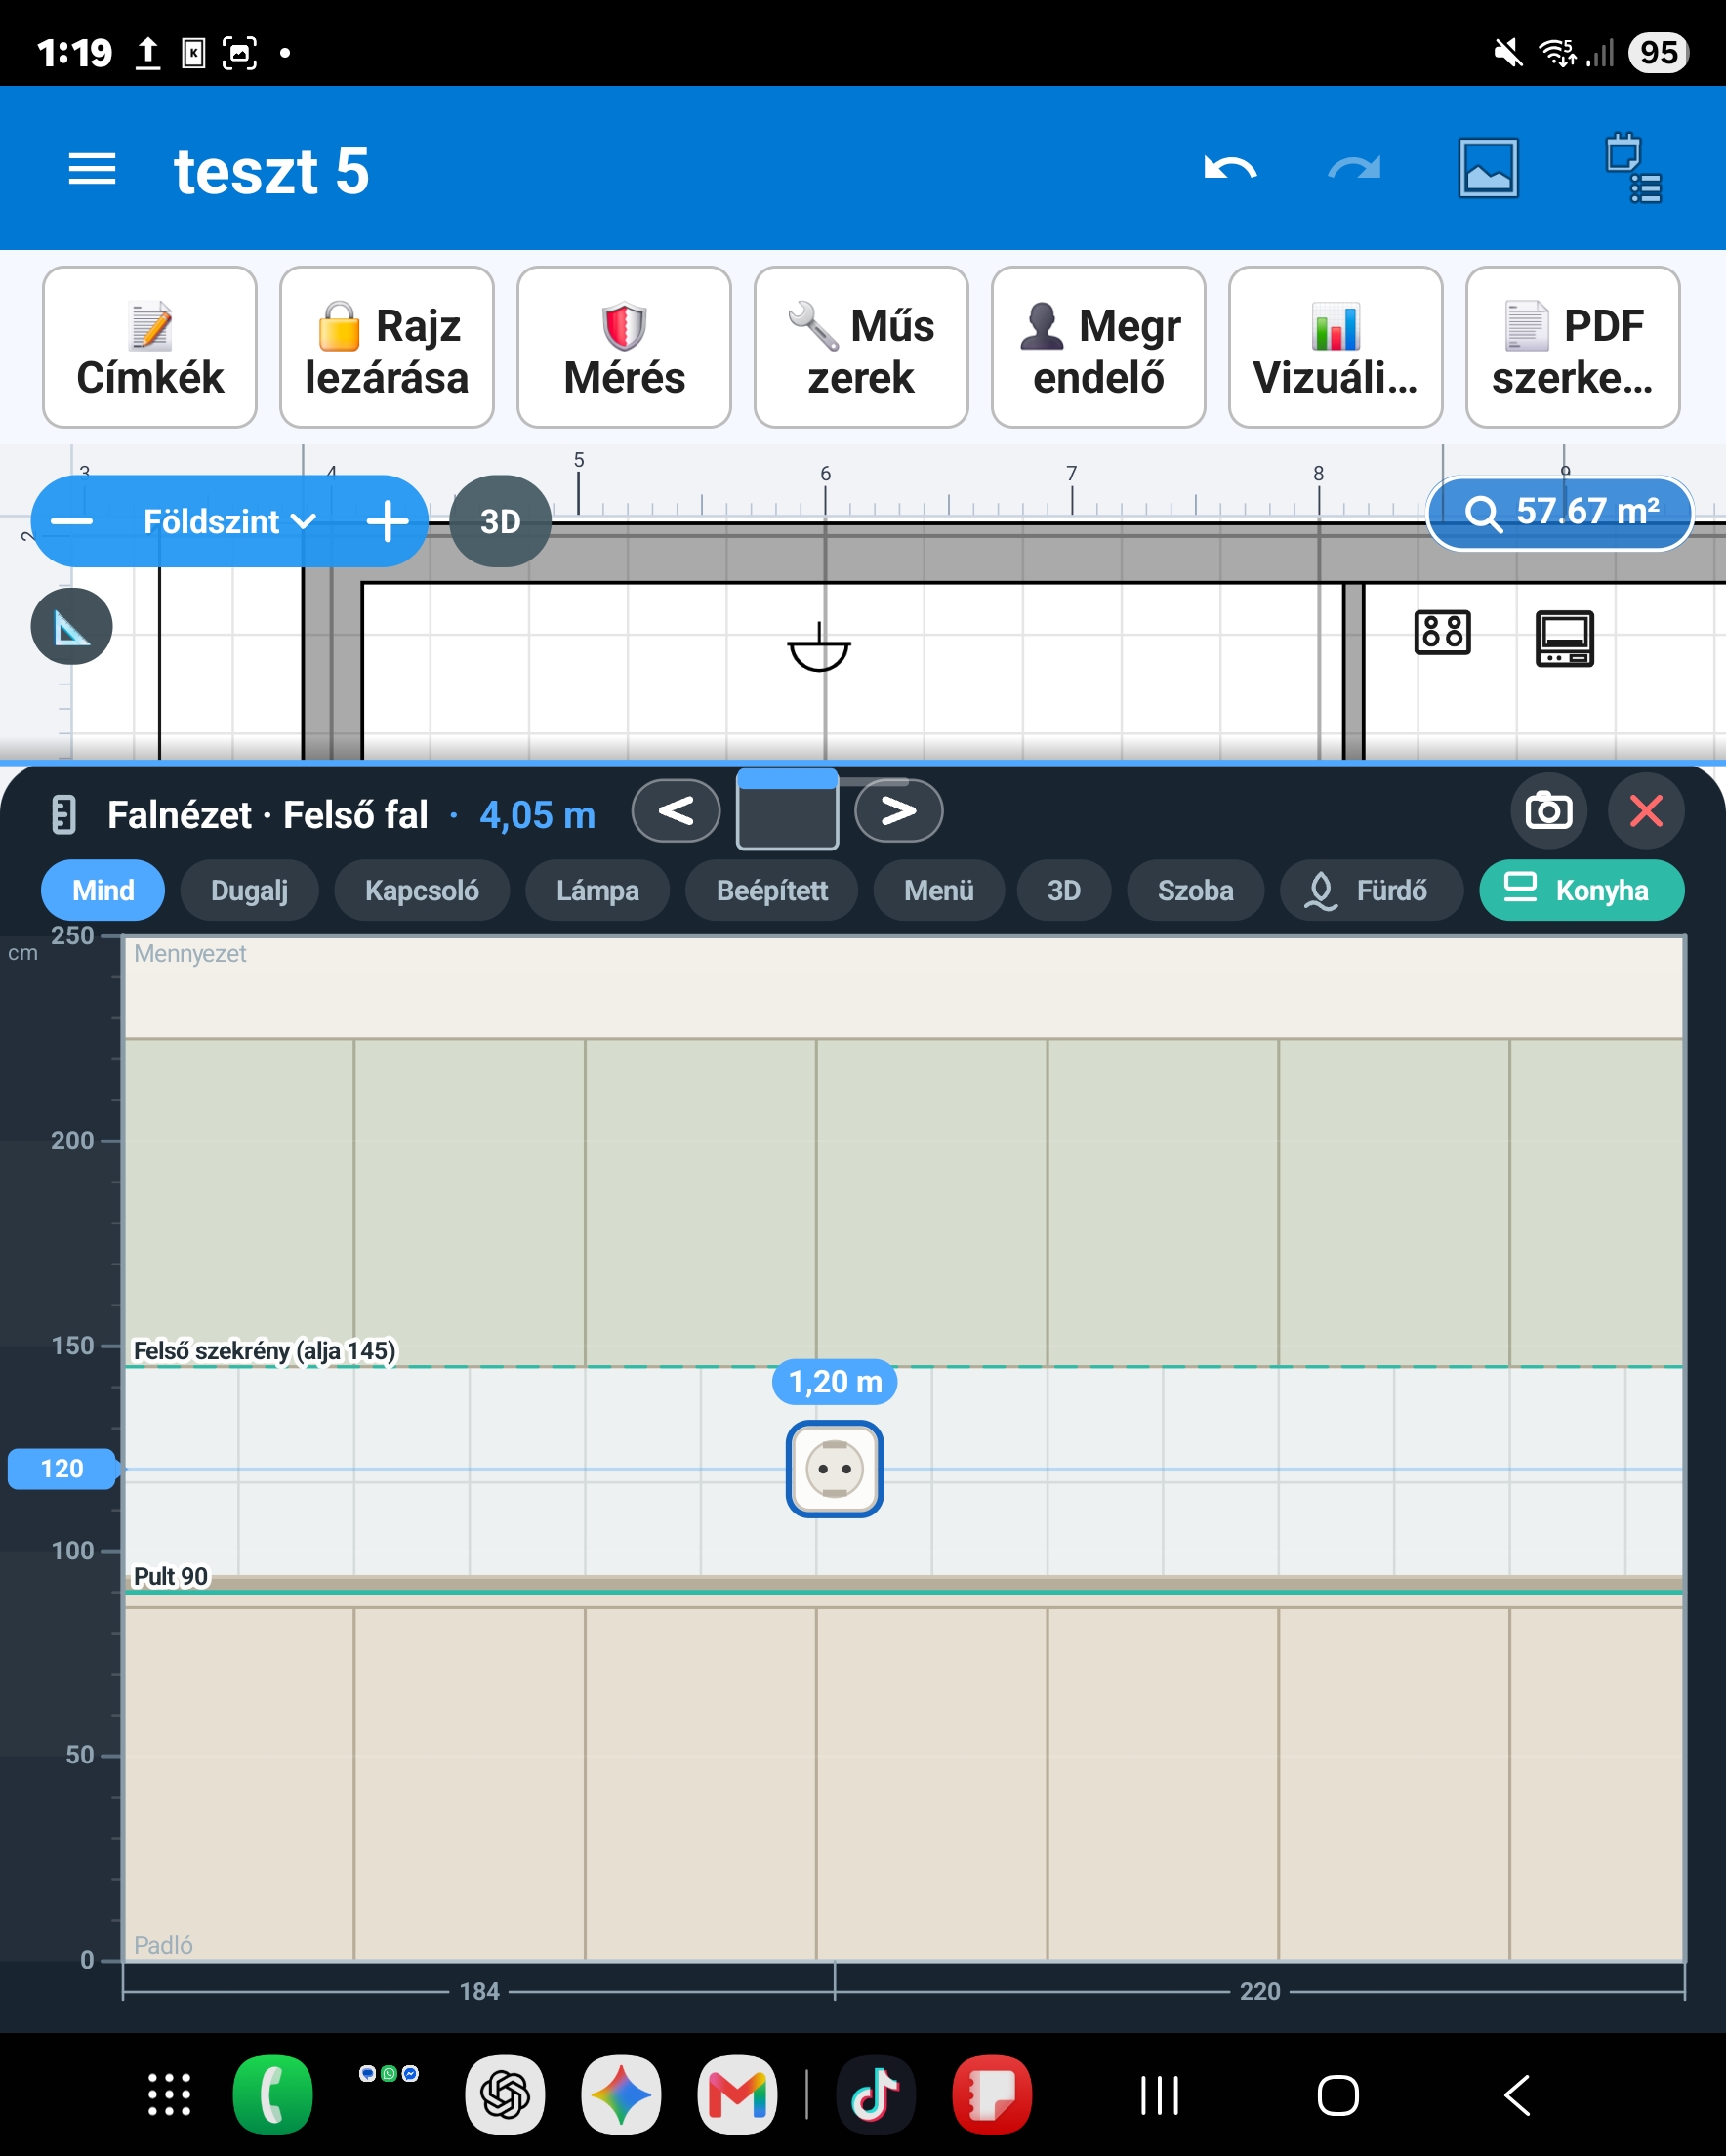Screen dimensions: 1726x2156
Task: Open the Vizuáli... visualization button
Action: click(x=1335, y=347)
